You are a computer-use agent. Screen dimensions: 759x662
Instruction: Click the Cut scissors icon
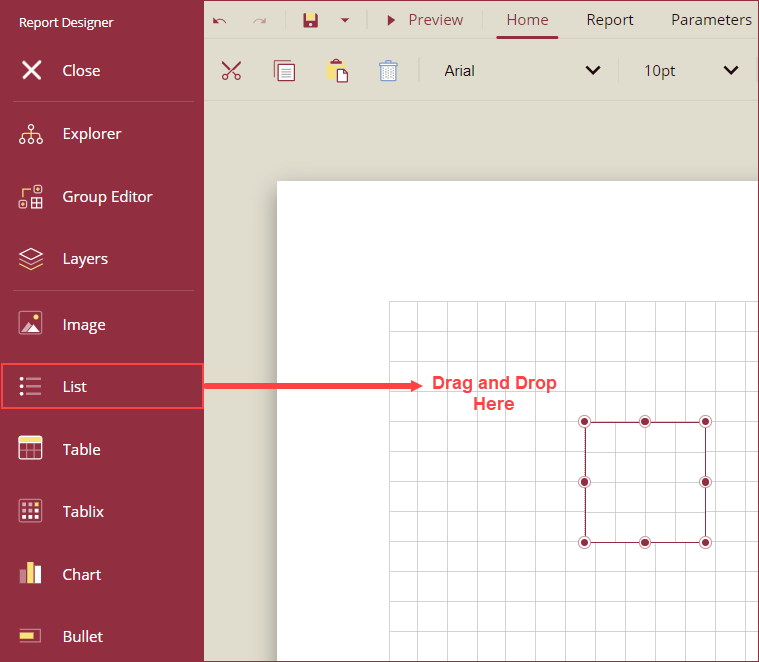(x=231, y=71)
